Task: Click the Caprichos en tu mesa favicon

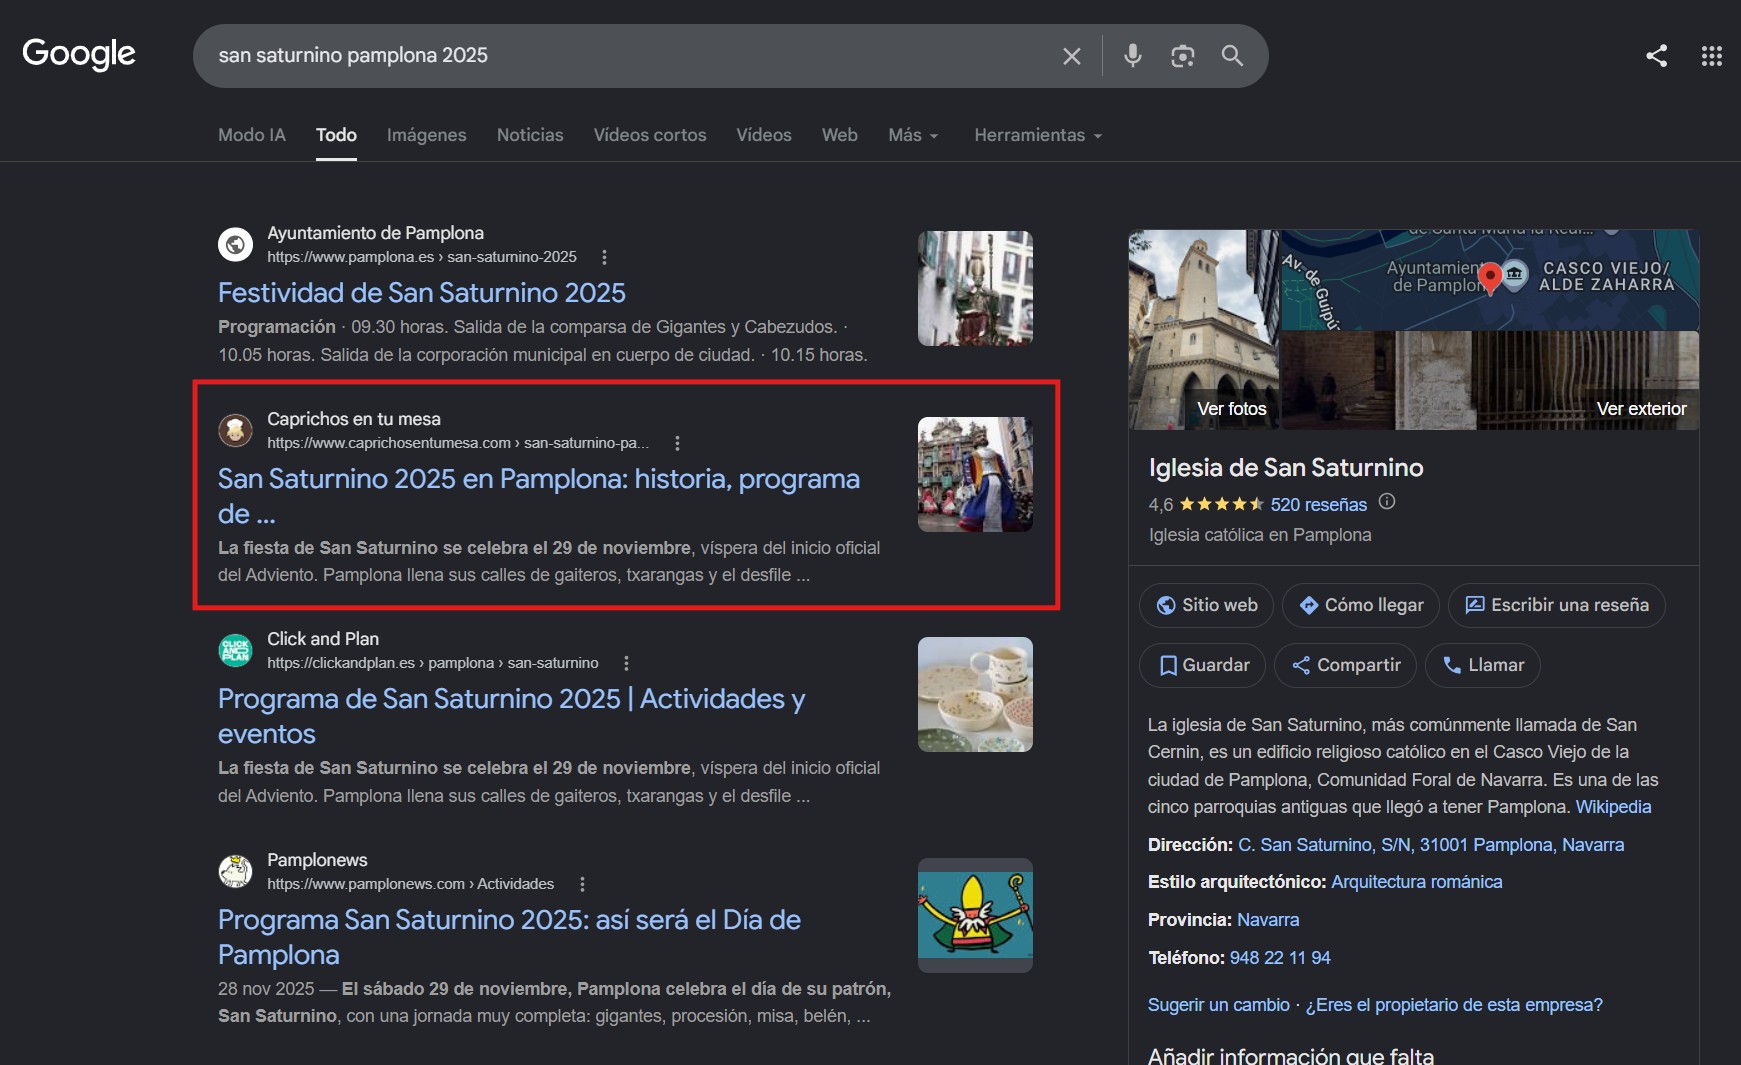Action: coord(235,430)
